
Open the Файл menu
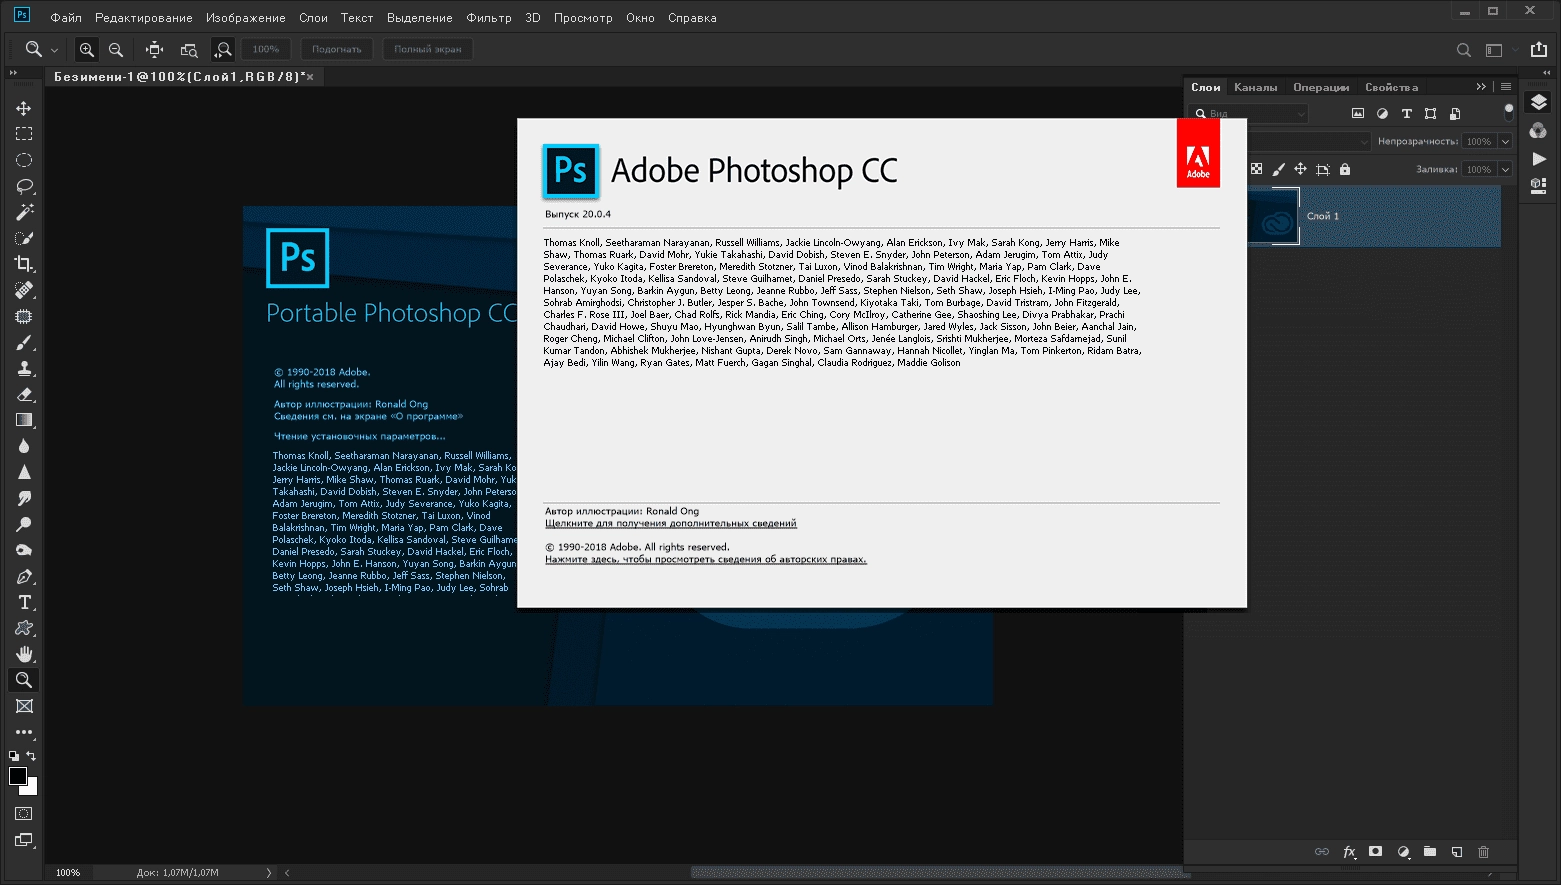tap(66, 18)
